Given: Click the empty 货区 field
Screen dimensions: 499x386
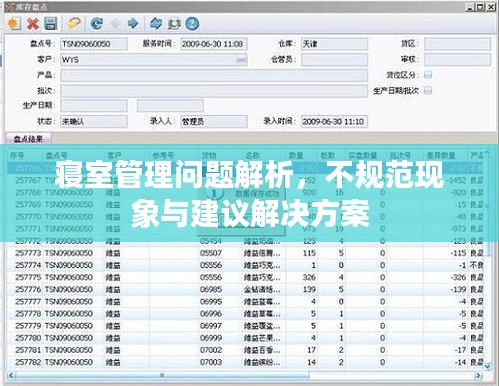Looking at the screenshot, I should coord(457,44).
